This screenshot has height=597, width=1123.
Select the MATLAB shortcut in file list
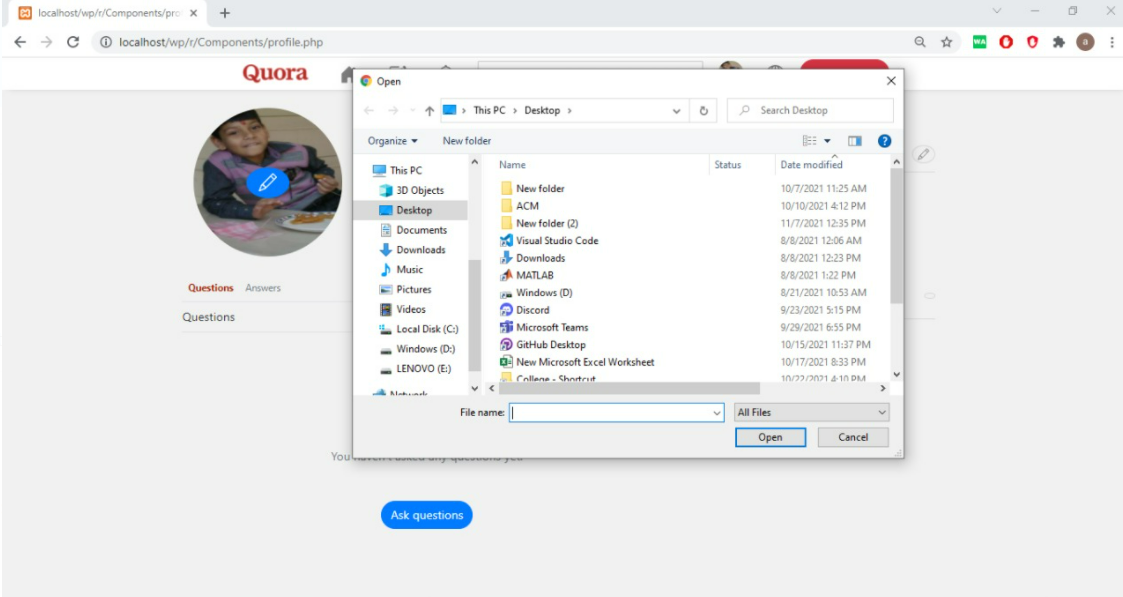[x=526, y=275]
